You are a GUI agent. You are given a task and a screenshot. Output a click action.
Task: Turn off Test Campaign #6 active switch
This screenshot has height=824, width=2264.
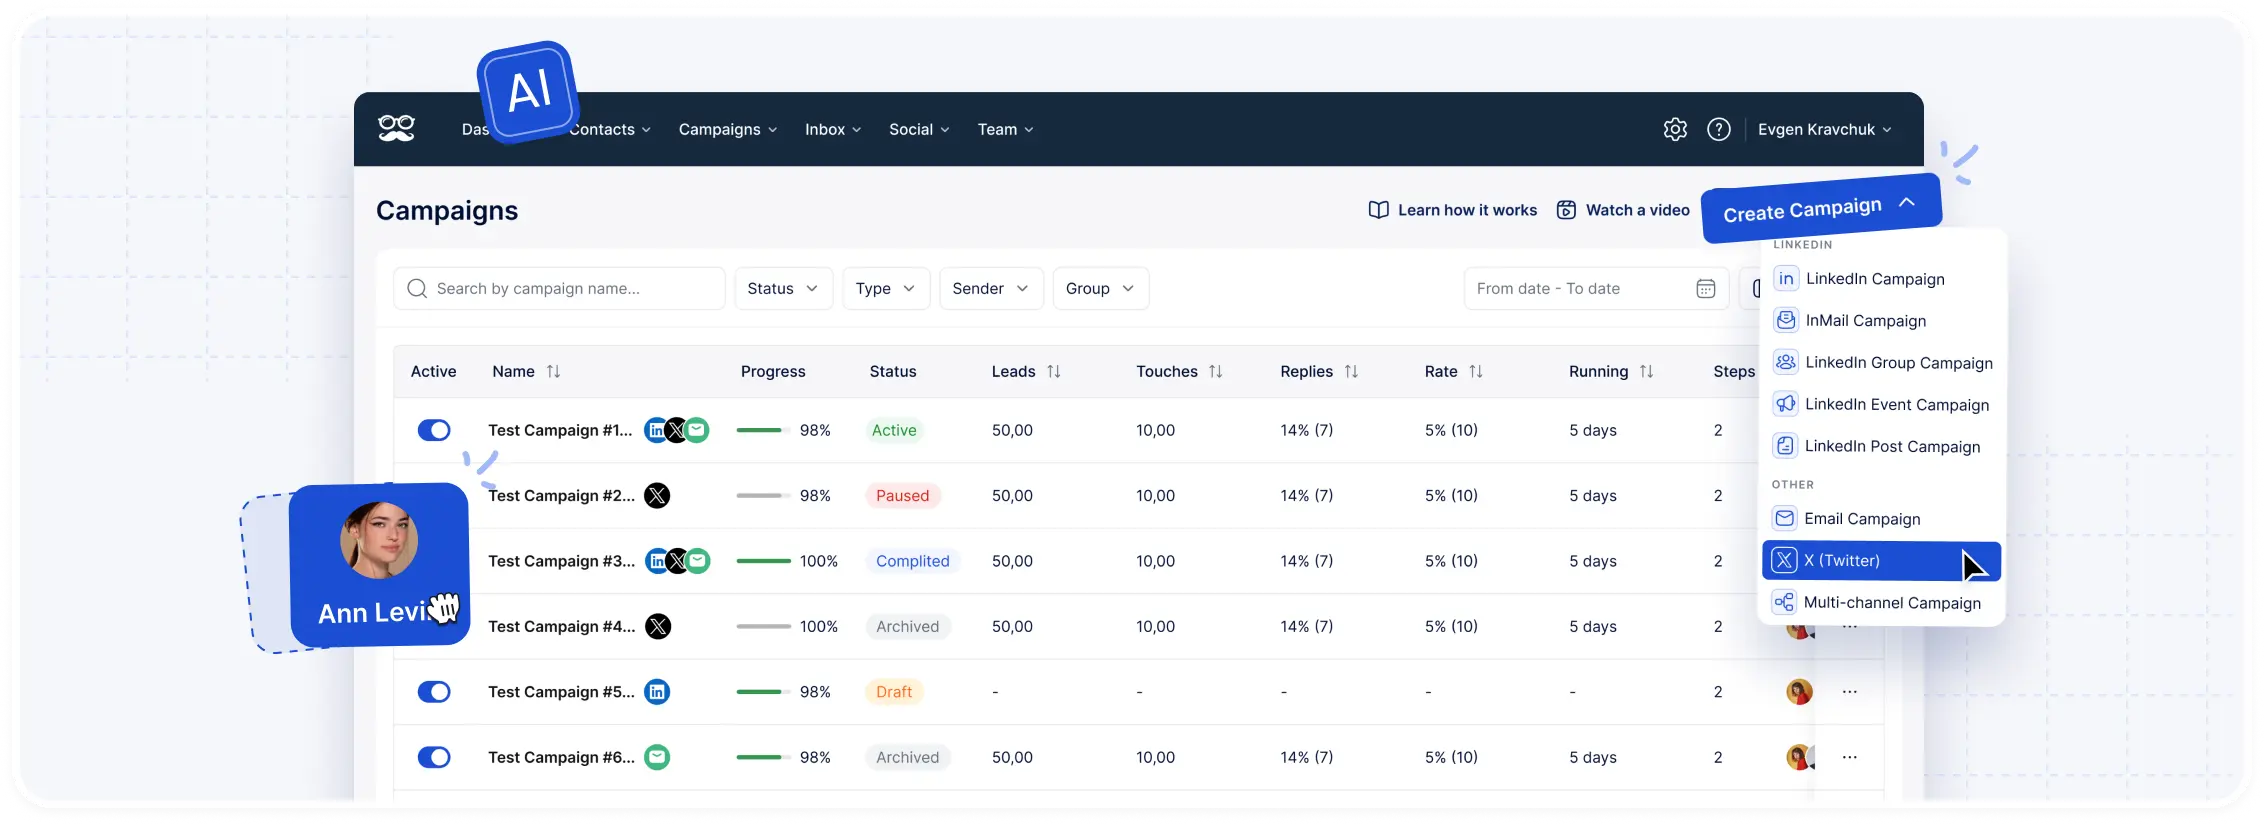point(434,757)
